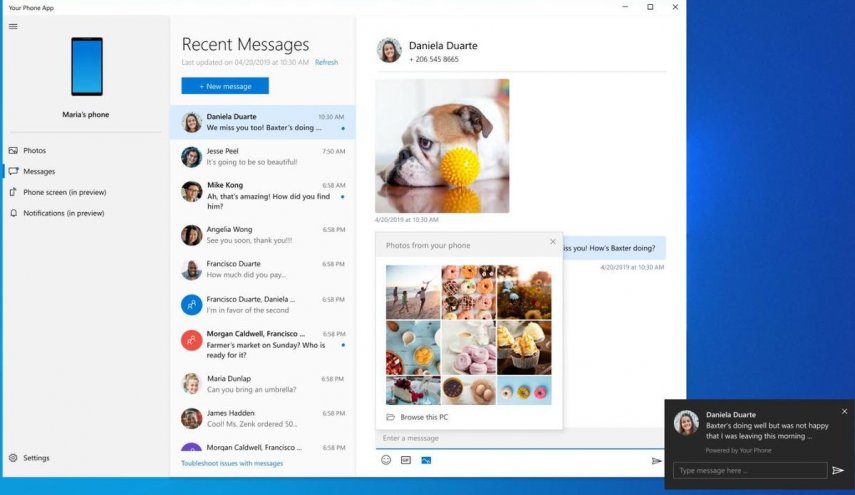Open Notifications (in preview) section
Image resolution: width=855 pixels, height=495 pixels.
pos(57,213)
